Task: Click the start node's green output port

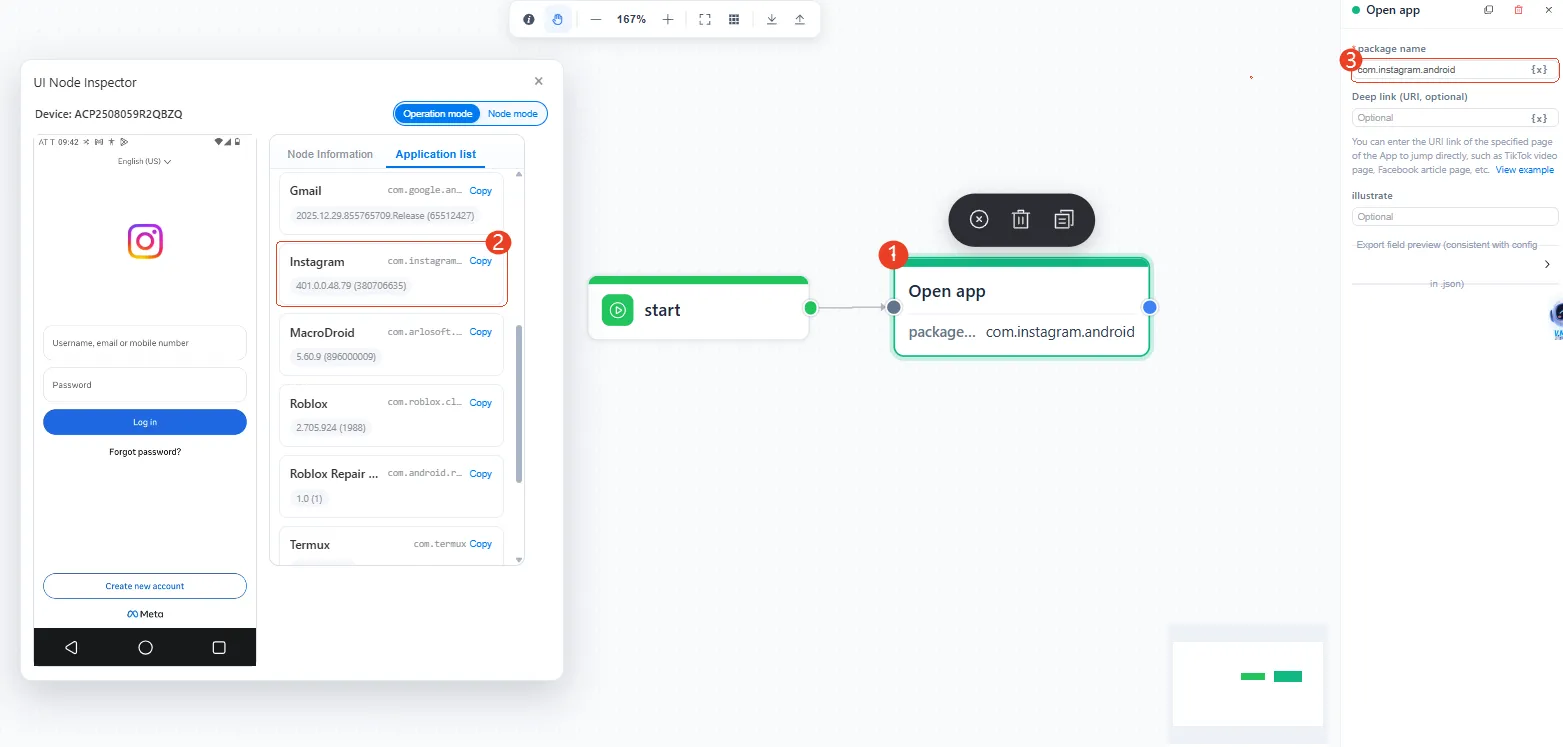Action: 811,308
